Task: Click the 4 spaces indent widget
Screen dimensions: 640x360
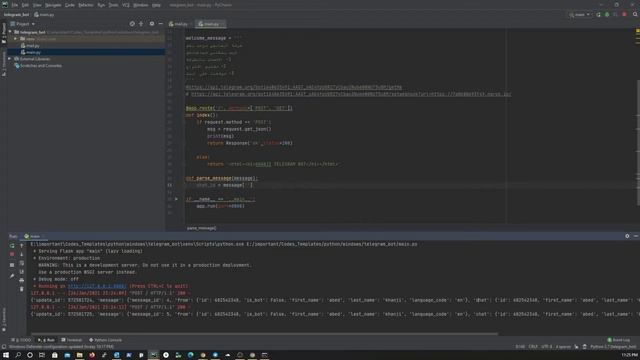Action: [x=563, y=347]
